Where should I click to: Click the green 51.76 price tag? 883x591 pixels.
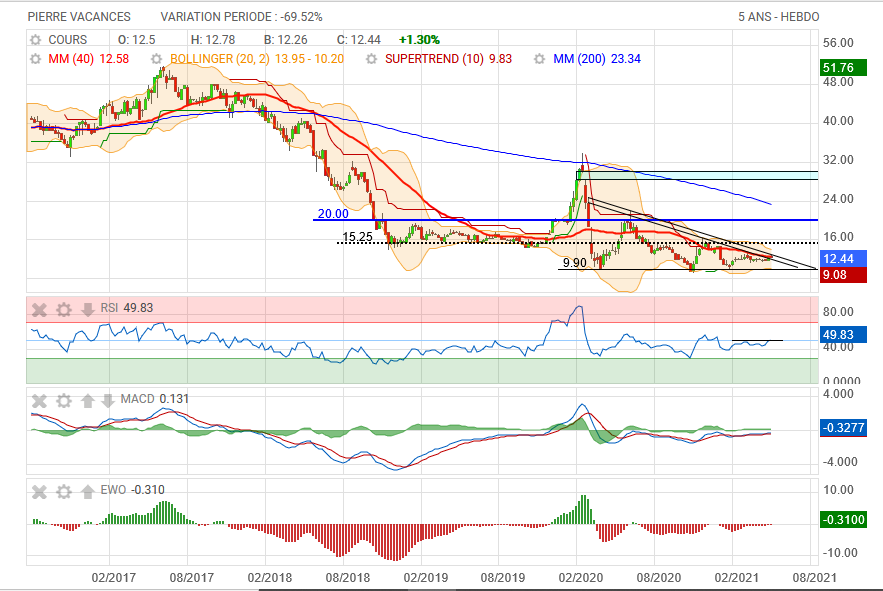point(843,68)
